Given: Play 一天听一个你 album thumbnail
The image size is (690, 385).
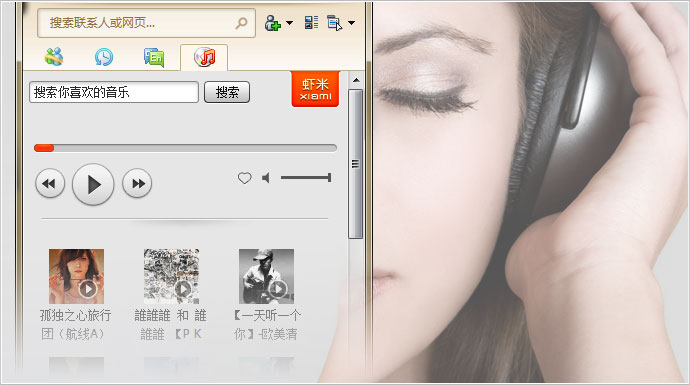Looking at the screenshot, I should pos(267,276).
